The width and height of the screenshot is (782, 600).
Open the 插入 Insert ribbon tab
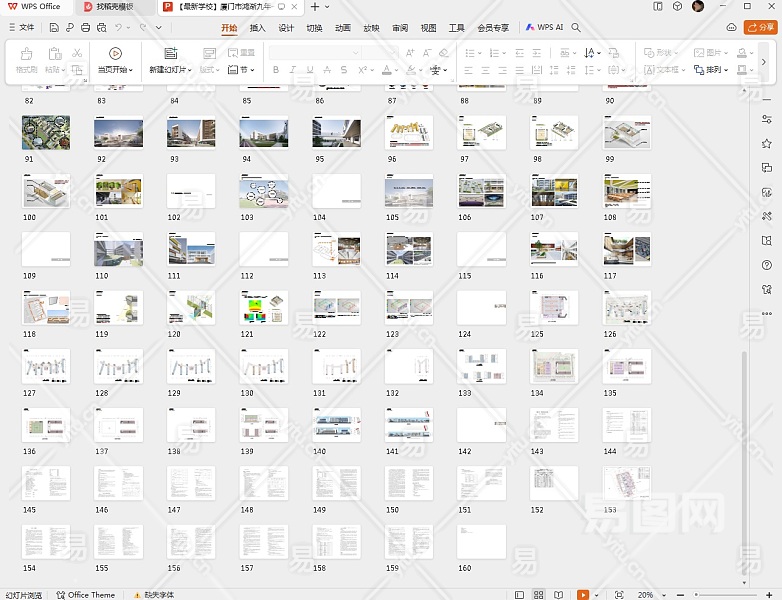pos(258,28)
